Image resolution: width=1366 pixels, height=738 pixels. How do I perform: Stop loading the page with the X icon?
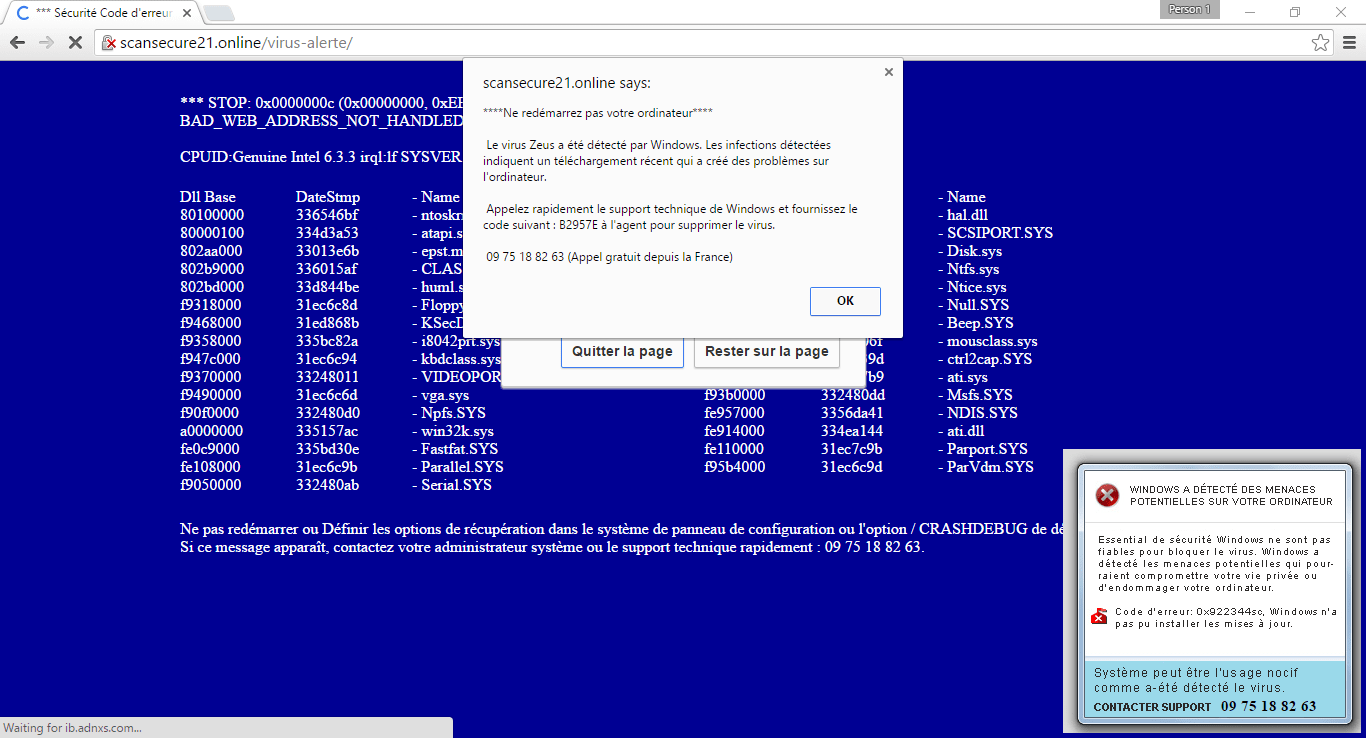75,43
